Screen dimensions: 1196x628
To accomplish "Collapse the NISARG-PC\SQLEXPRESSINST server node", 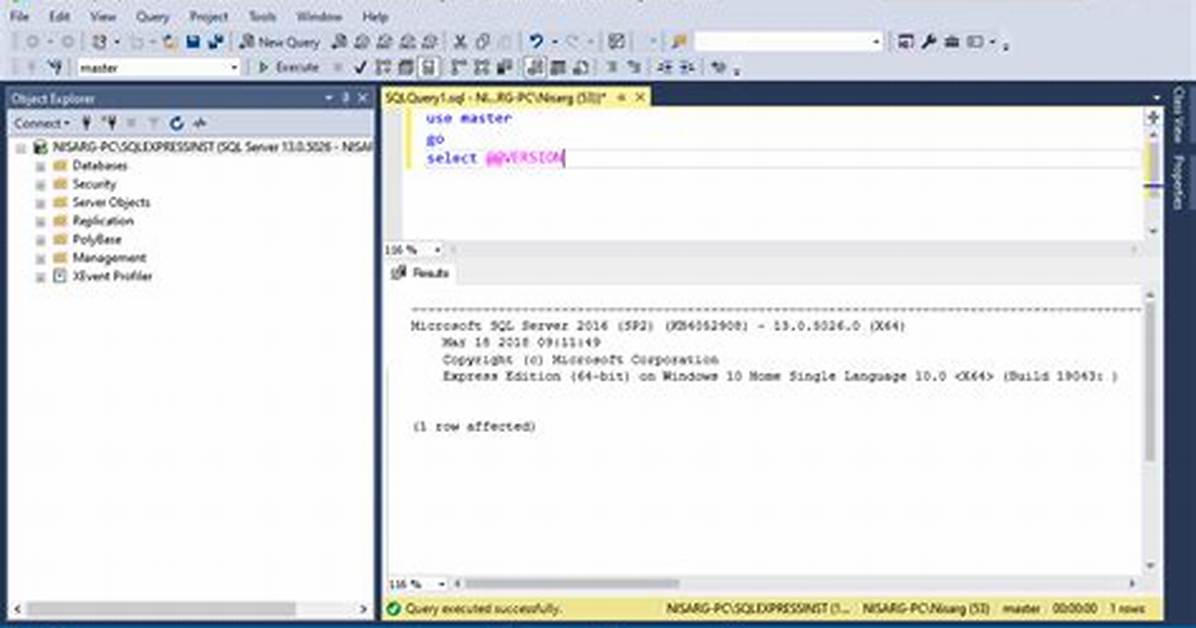I will pyautogui.click(x=21, y=147).
